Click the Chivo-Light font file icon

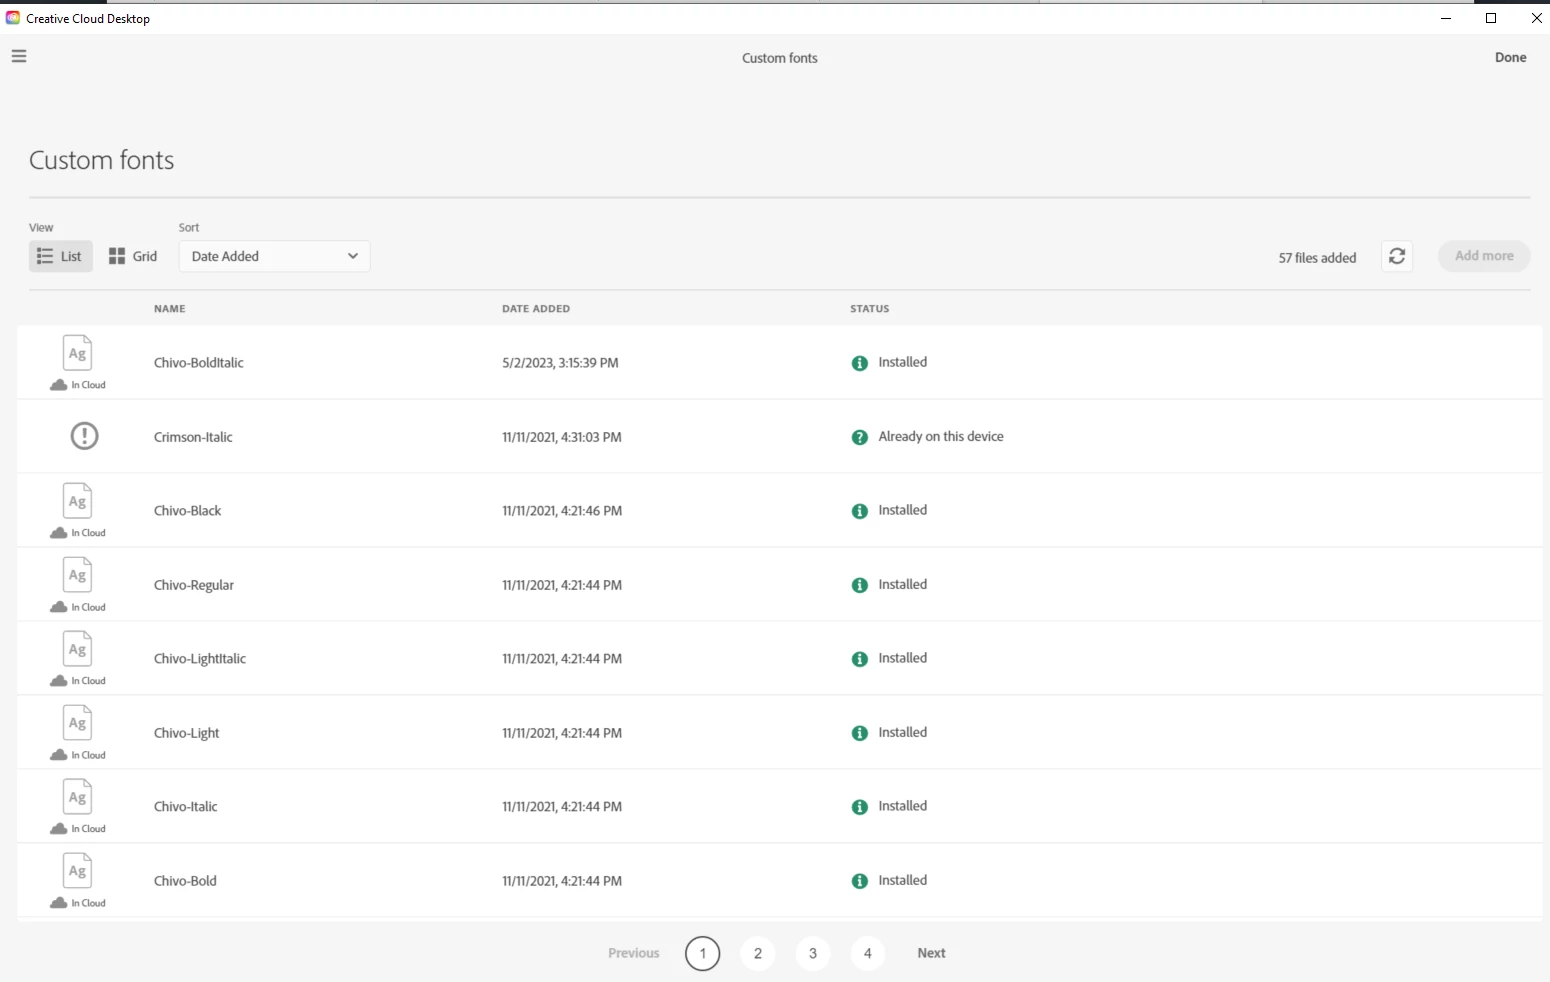[77, 723]
